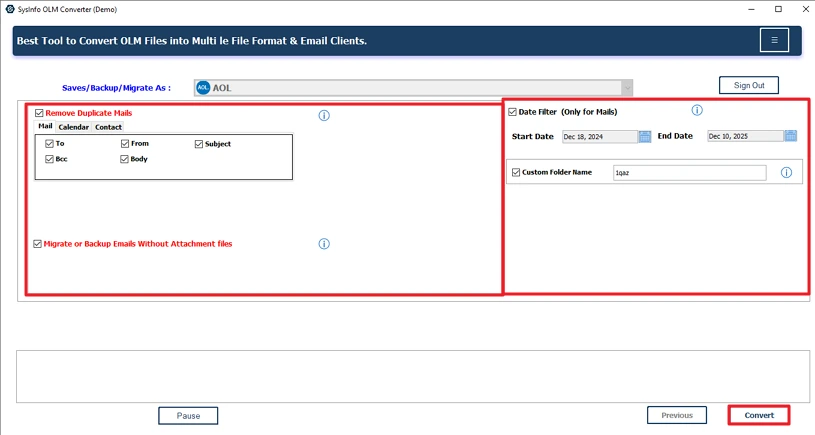
Task: Click info icon beside Date Filter
Action: click(697, 110)
